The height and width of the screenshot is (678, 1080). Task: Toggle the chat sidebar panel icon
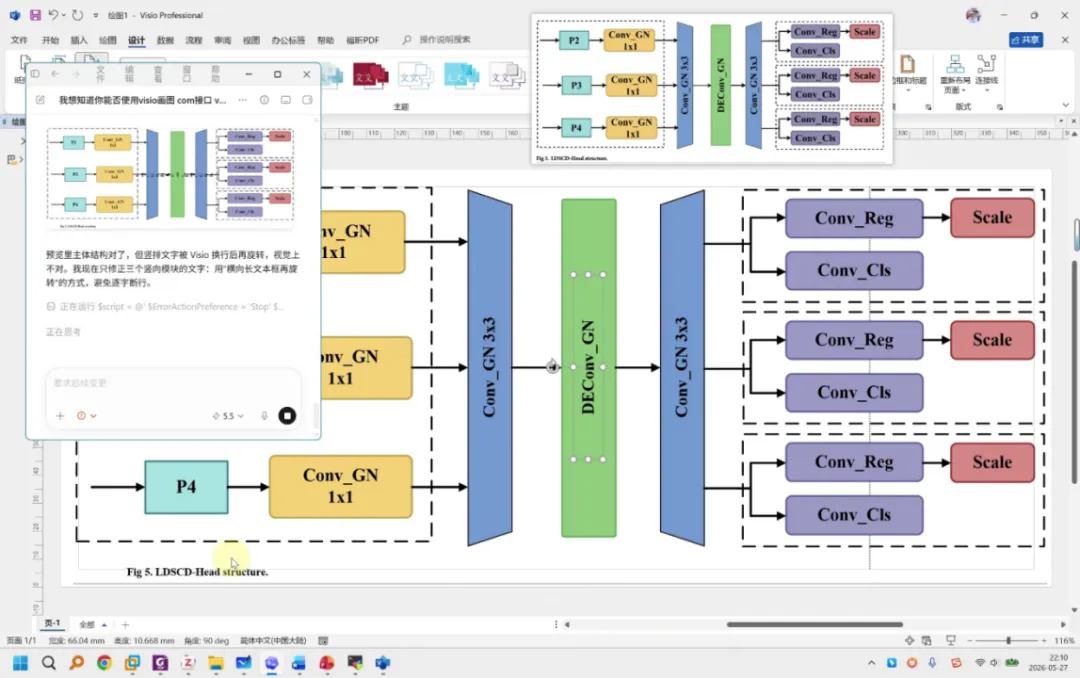click(x=35, y=74)
